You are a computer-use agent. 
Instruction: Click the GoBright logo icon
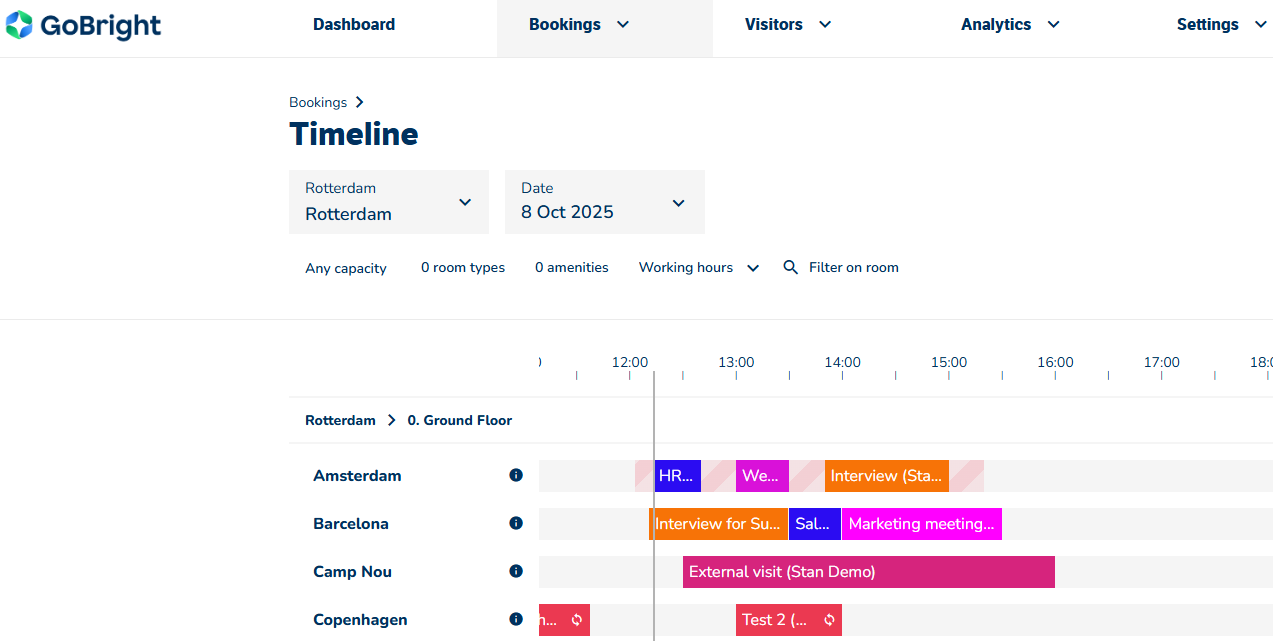[x=19, y=25]
